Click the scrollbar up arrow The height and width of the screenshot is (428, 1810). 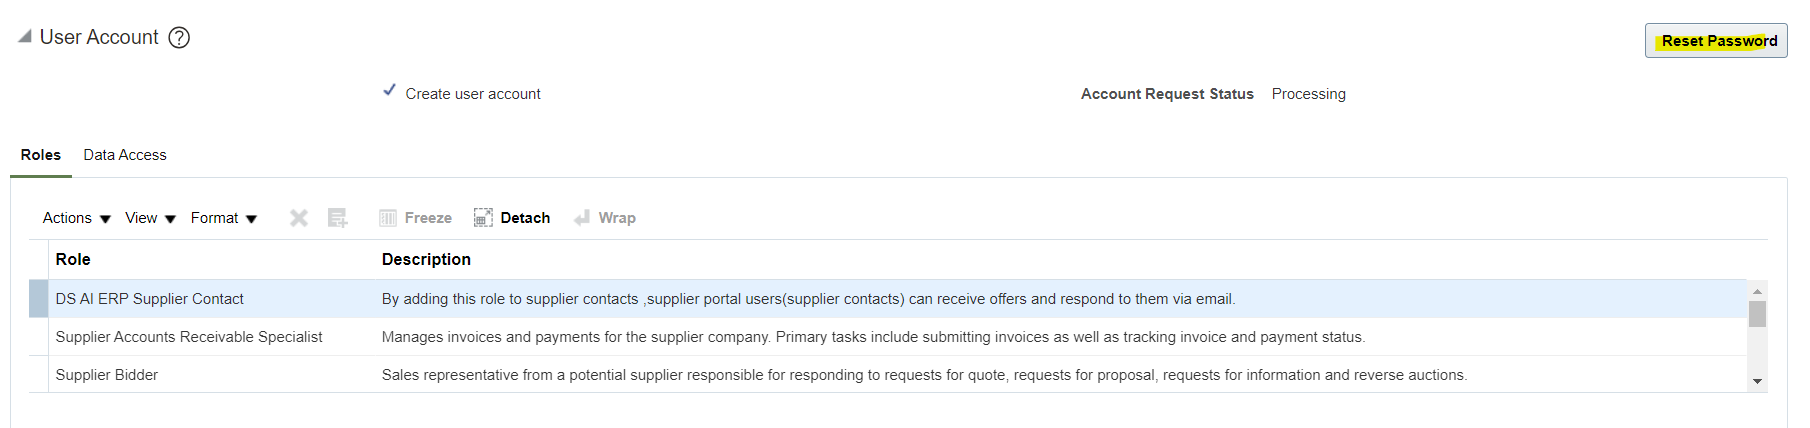(1757, 291)
